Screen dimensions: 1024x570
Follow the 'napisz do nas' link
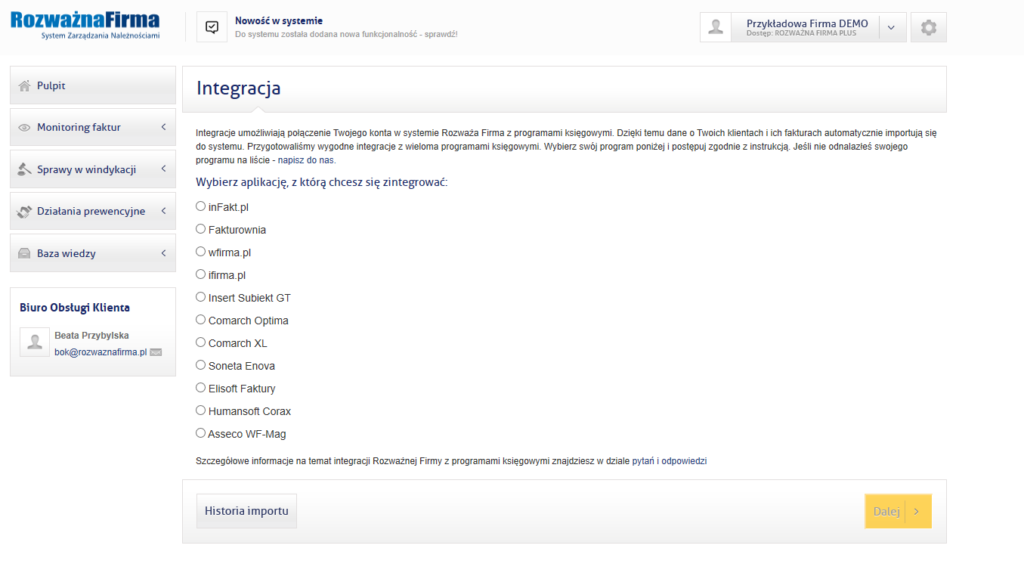click(x=306, y=160)
